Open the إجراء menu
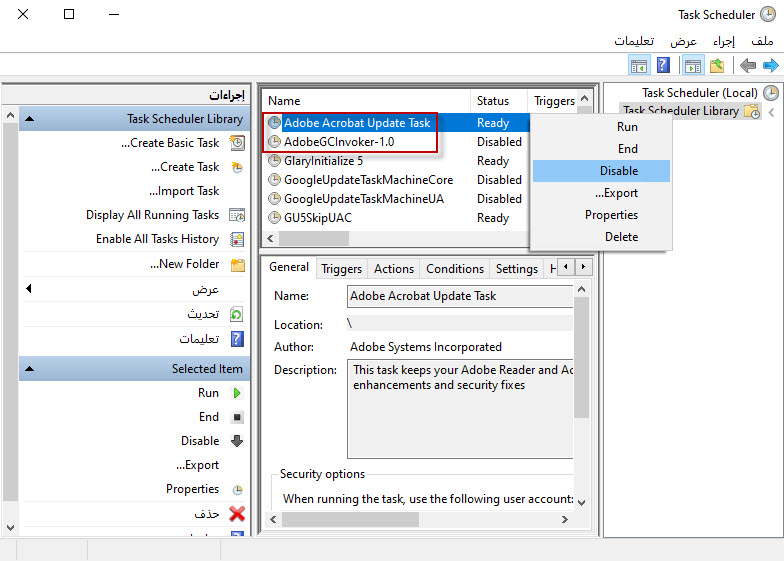 [724, 40]
